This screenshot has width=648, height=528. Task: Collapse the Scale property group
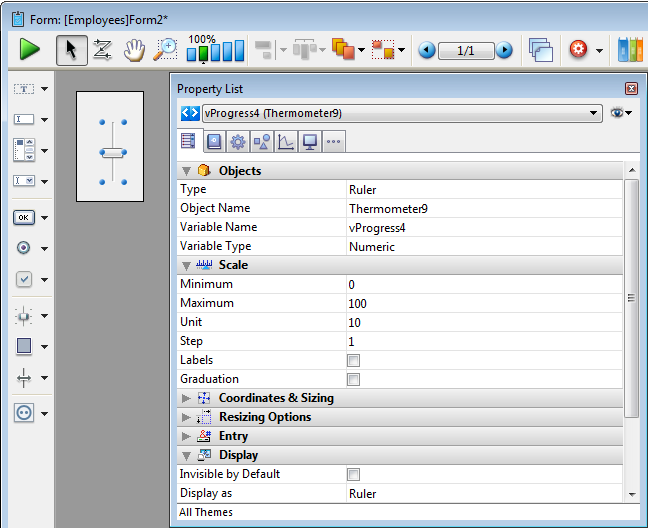point(187,265)
